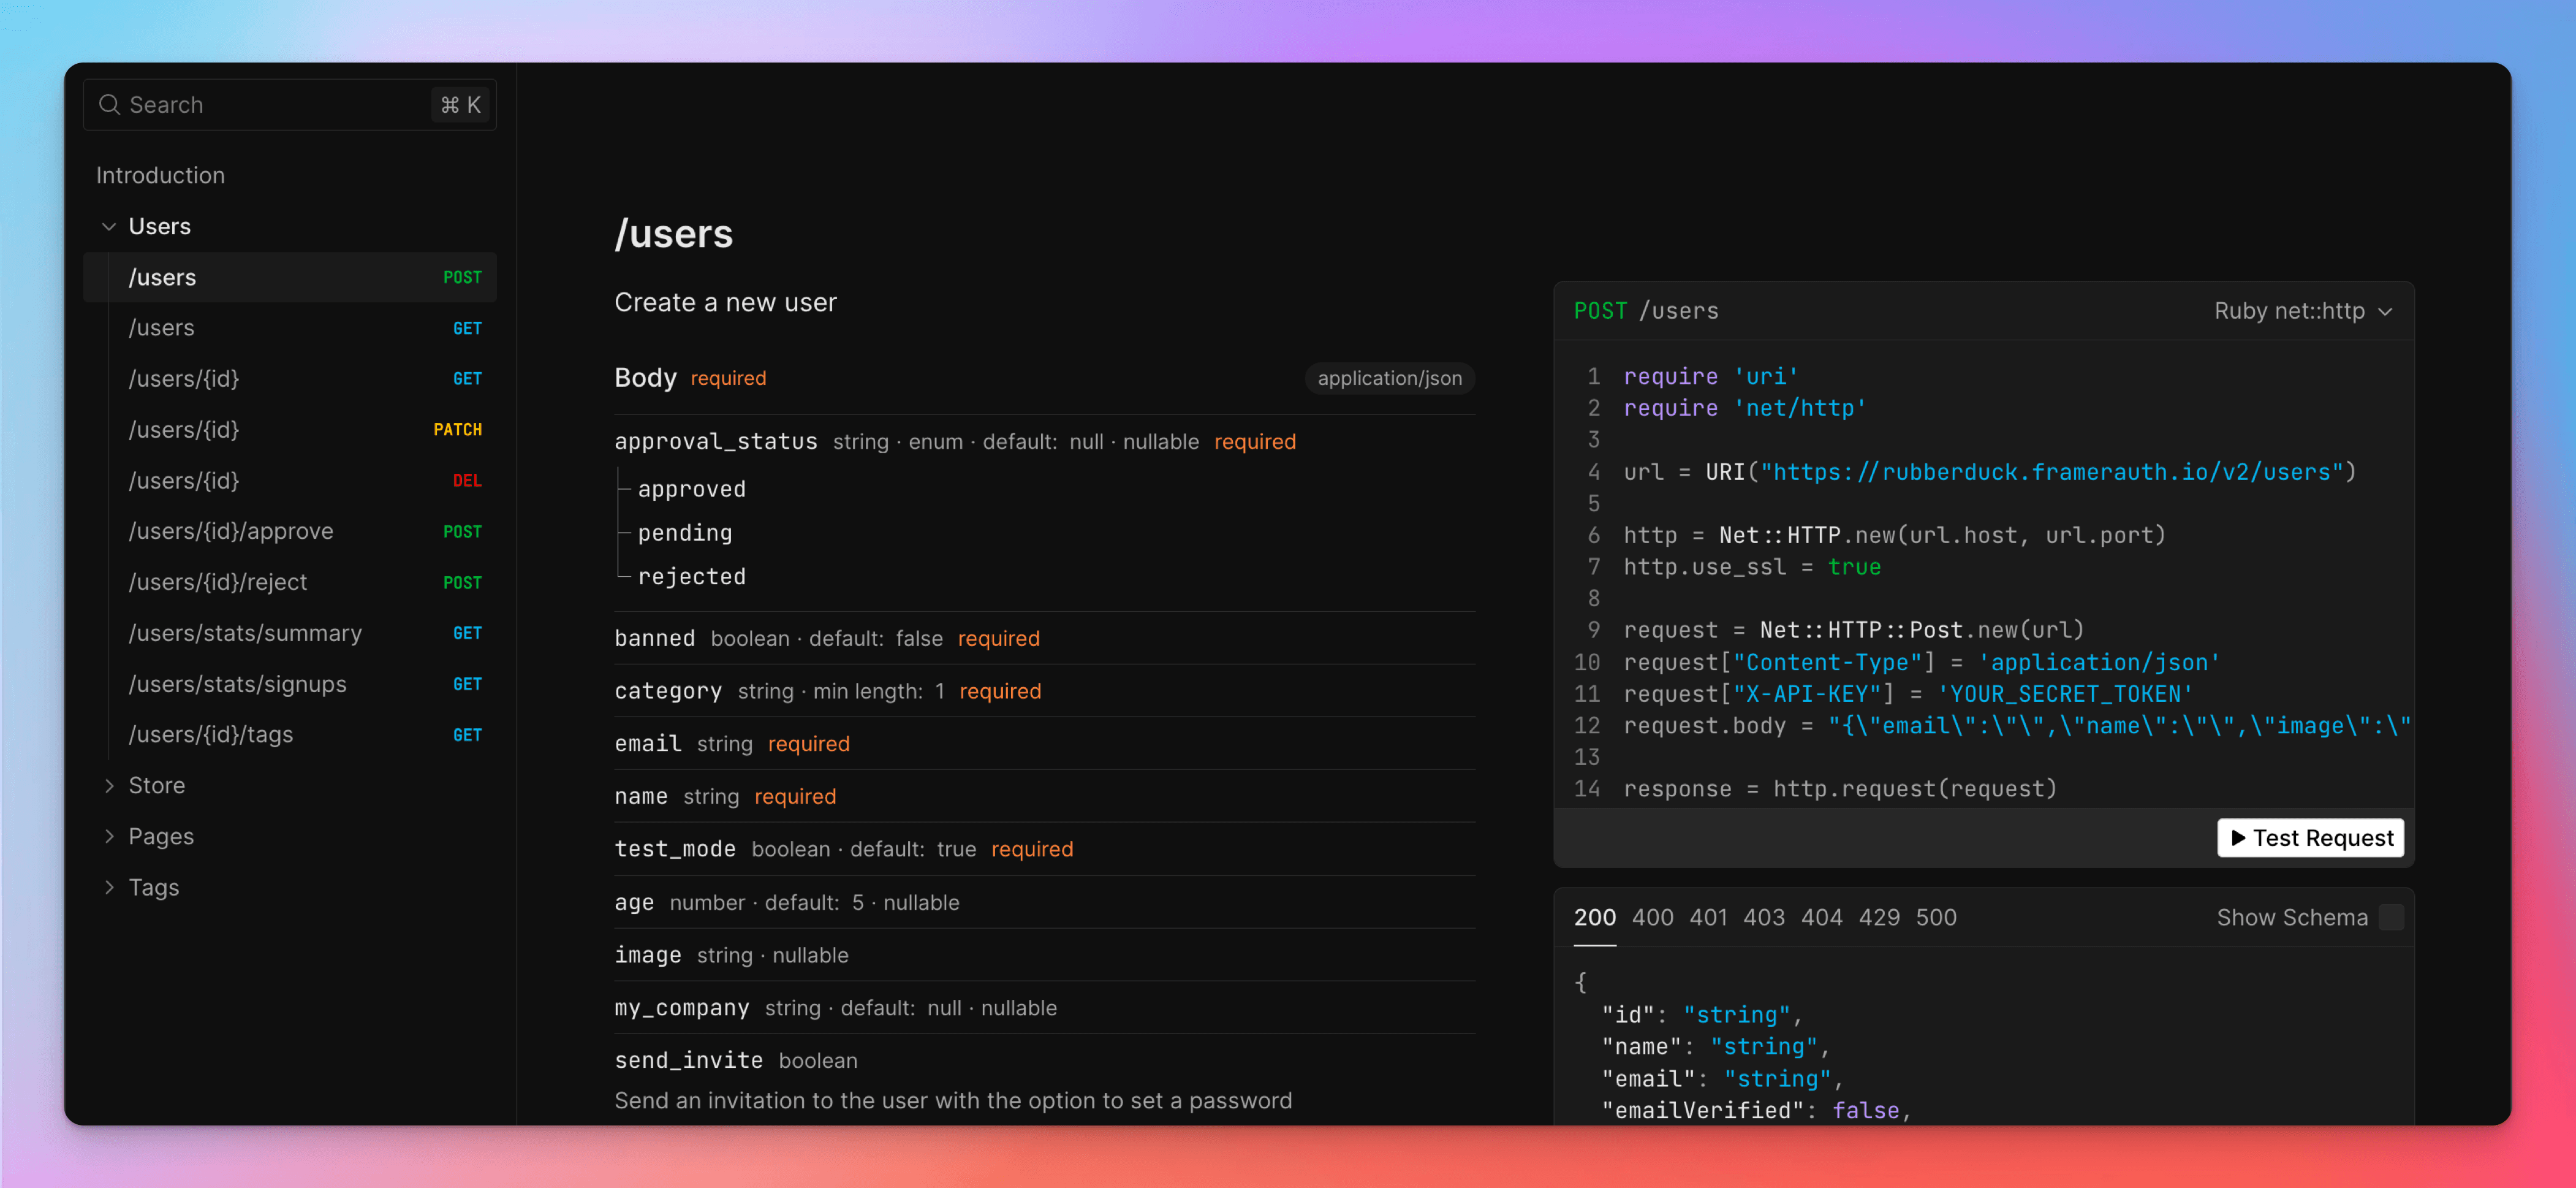Screen dimensions: 2576x1188
Task: Open the Ruby net::http language dropdown
Action: (x=2303, y=311)
